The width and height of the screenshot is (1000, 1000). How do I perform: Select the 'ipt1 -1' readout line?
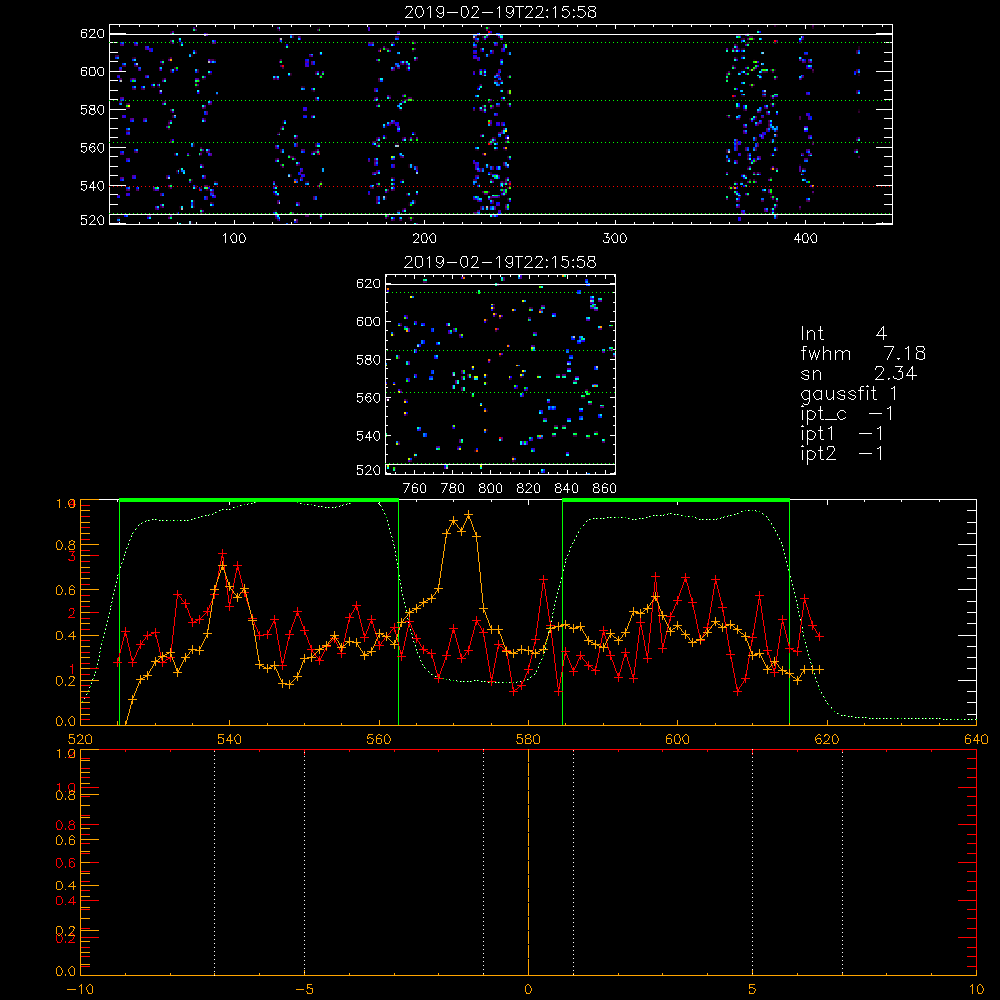(x=842, y=434)
